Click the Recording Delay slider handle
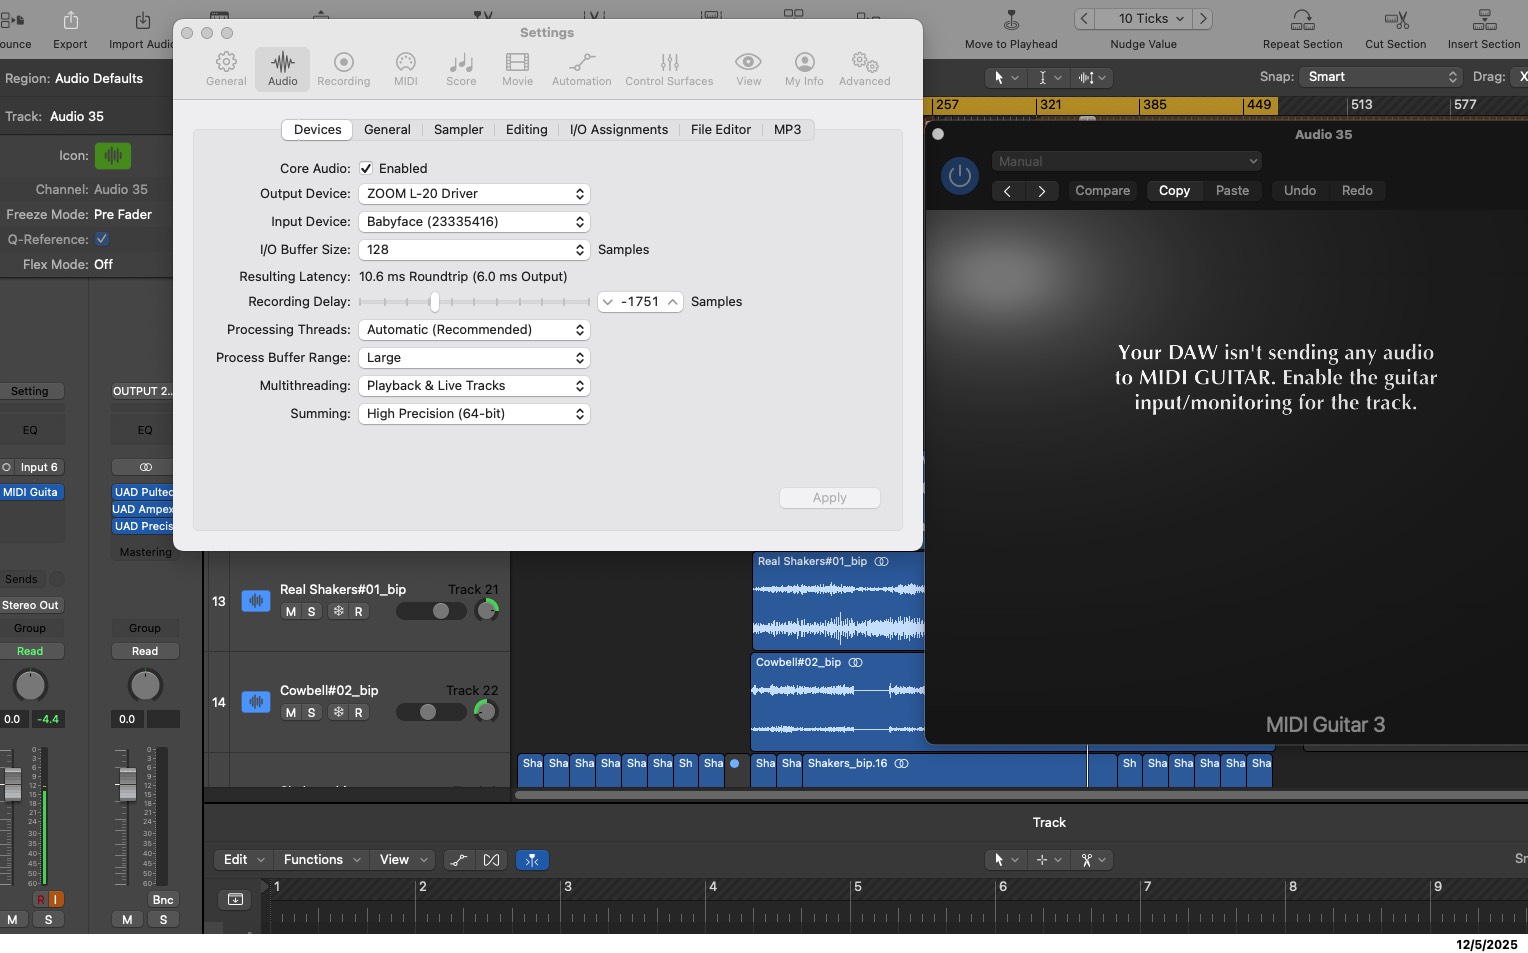 (x=434, y=302)
